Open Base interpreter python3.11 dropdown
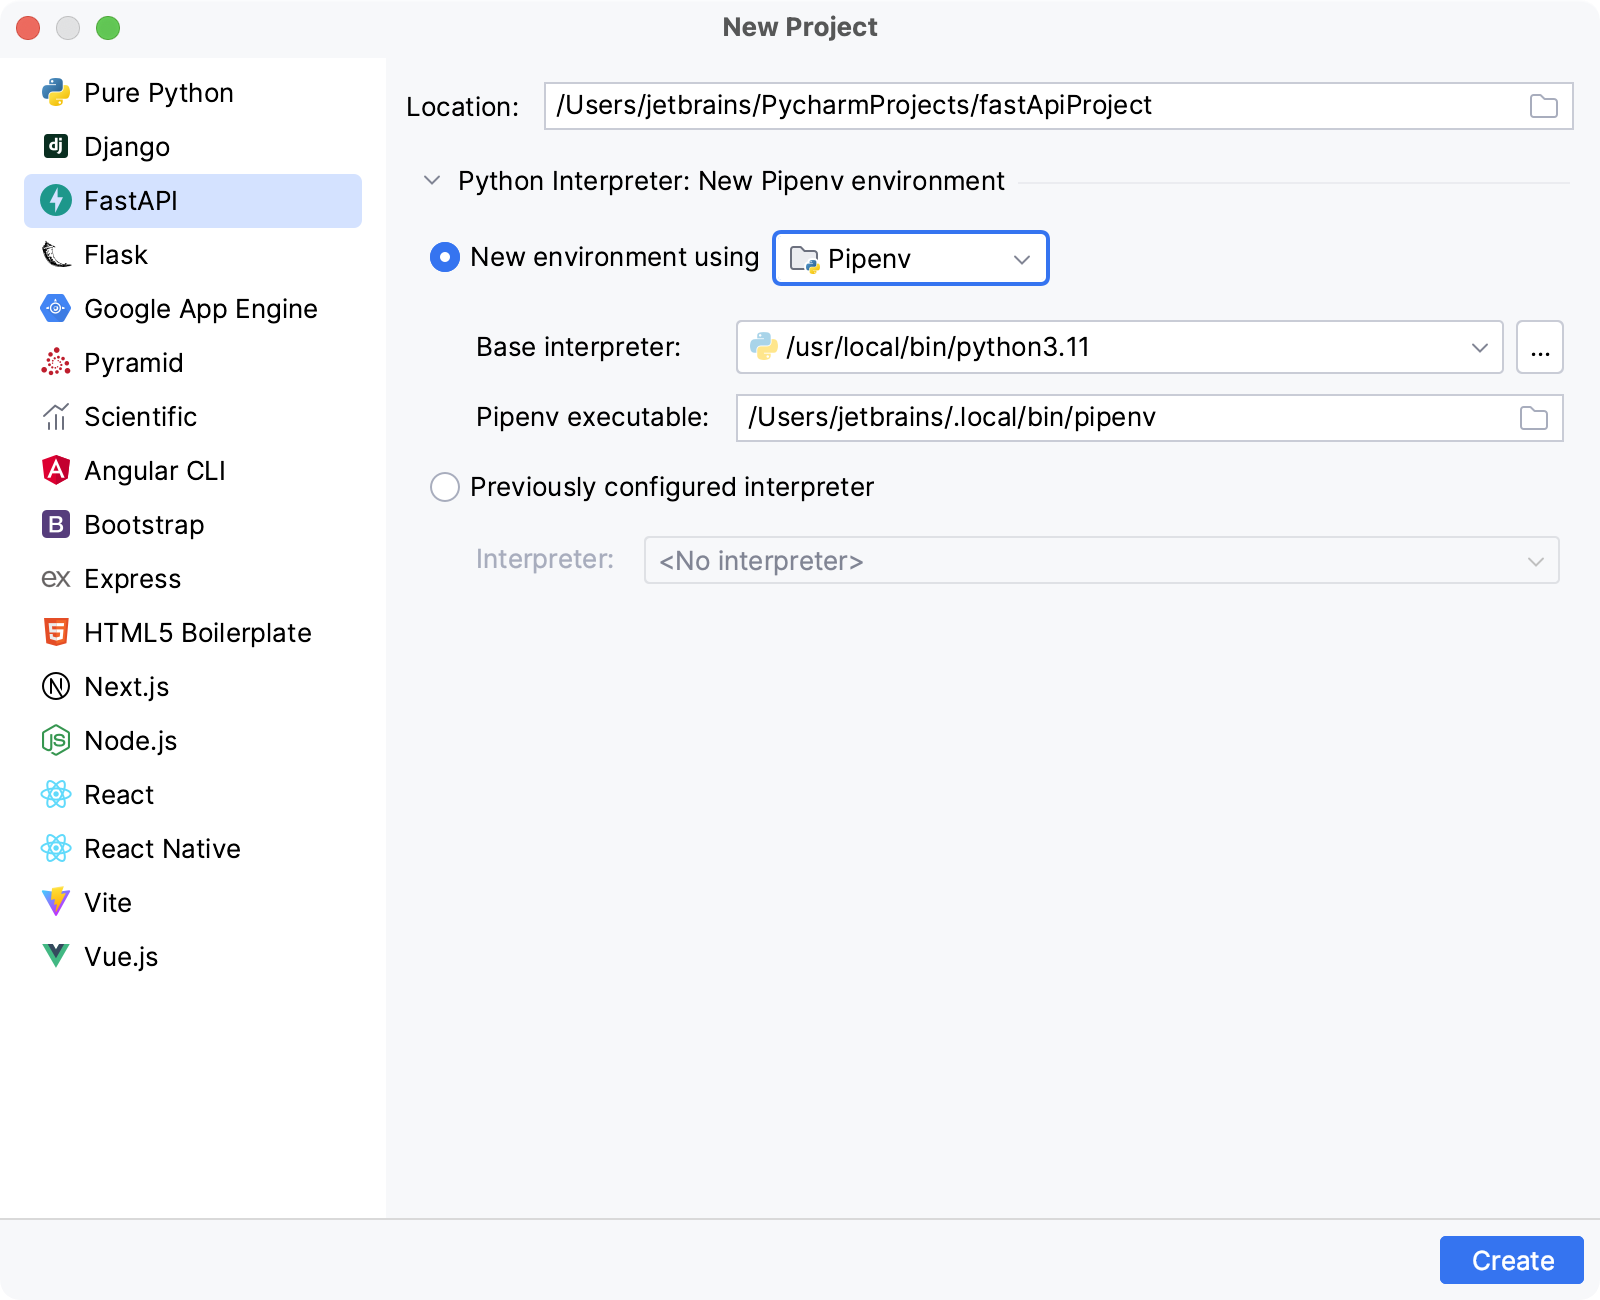The image size is (1600, 1300). (x=1120, y=347)
